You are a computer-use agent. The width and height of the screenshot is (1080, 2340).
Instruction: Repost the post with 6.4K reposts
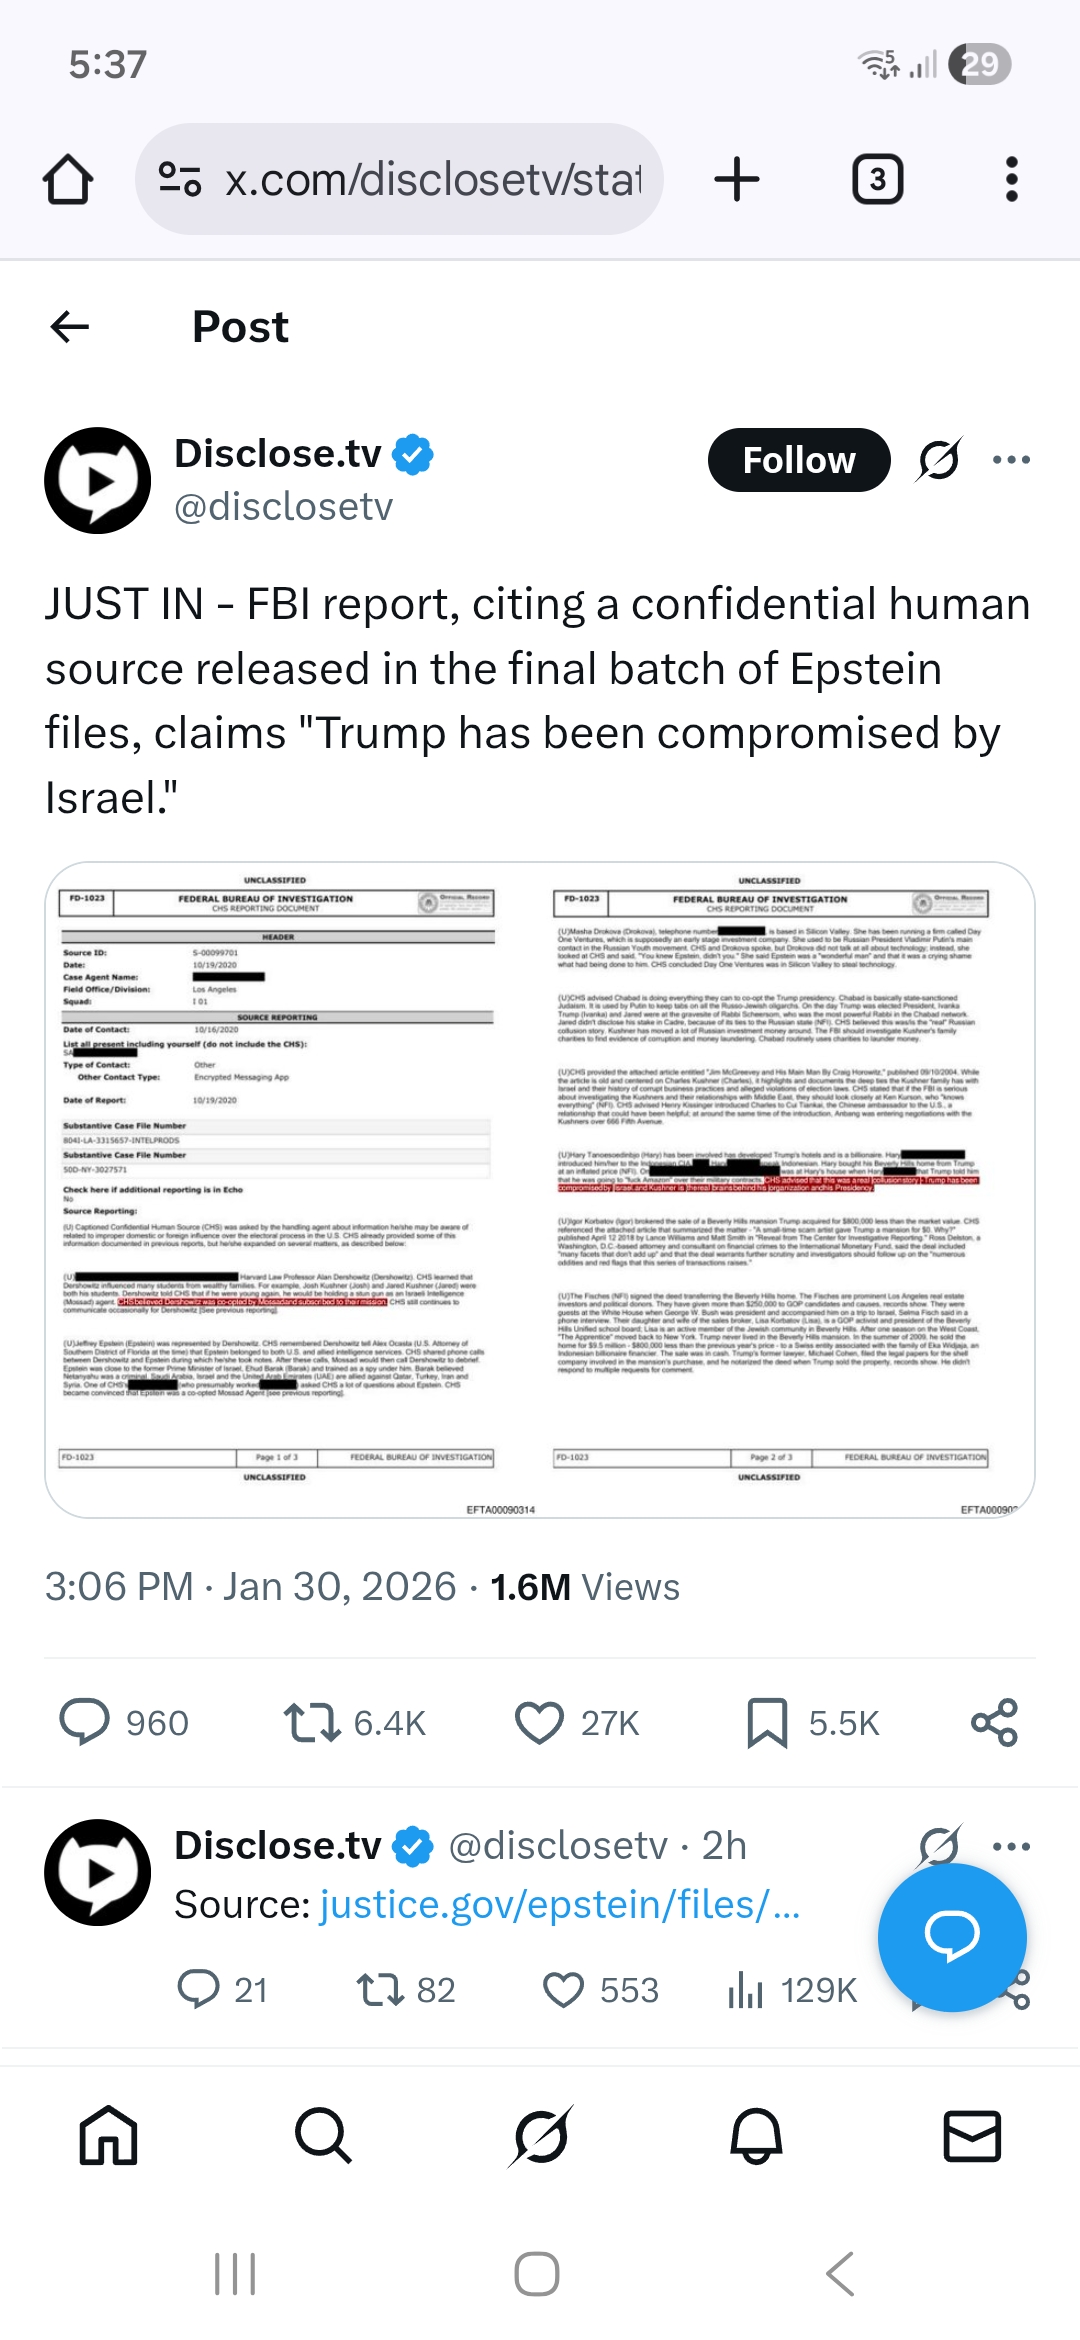312,1722
